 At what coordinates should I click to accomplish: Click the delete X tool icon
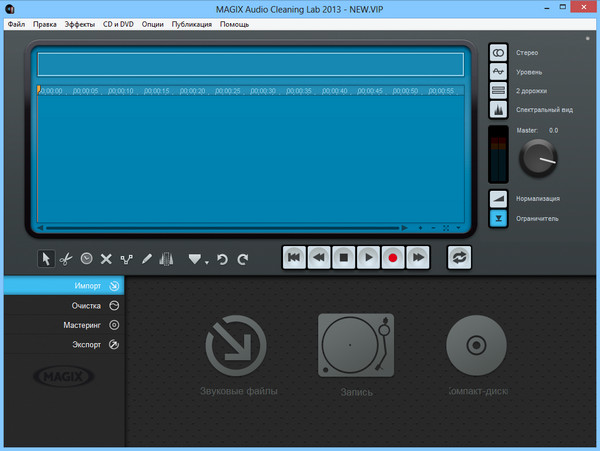(x=106, y=258)
